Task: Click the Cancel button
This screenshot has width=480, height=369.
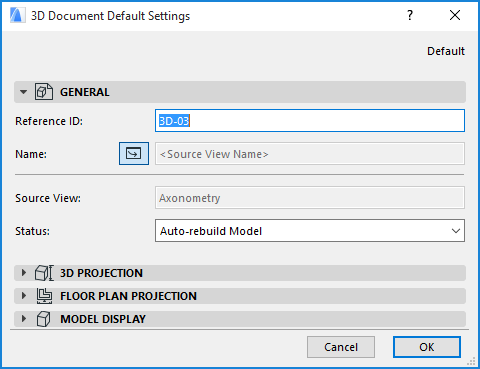Action: point(341,347)
